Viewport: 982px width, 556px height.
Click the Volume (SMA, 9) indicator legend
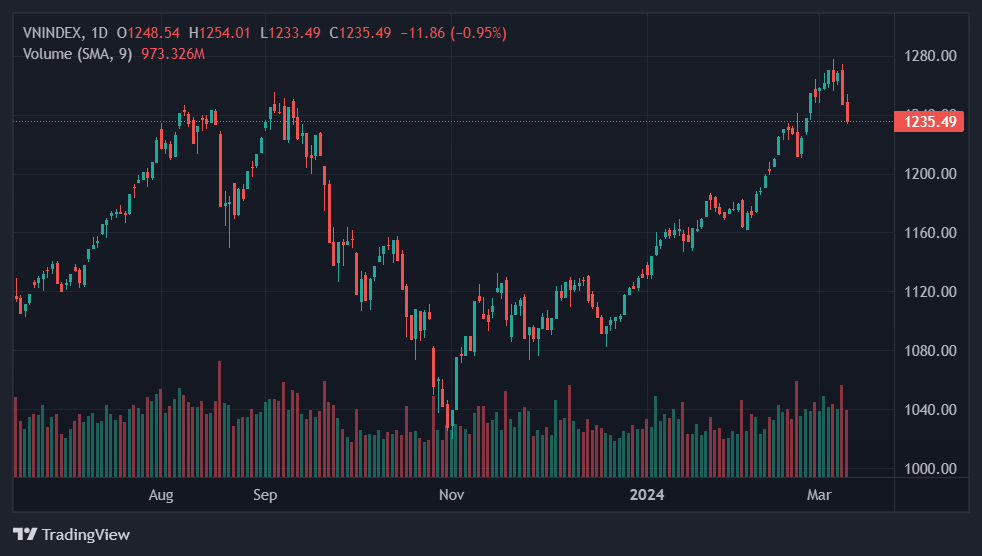(78, 53)
